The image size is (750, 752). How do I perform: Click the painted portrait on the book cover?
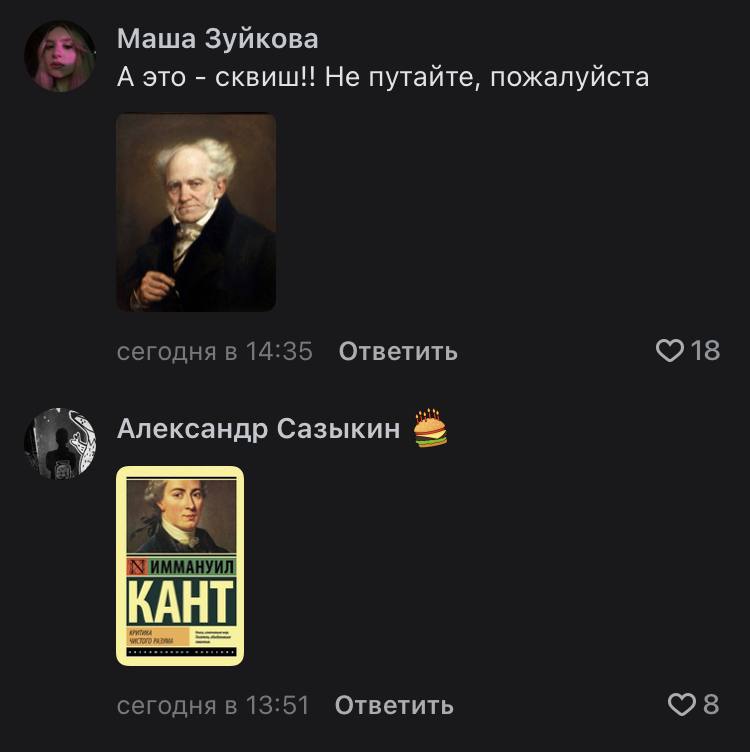pos(182,517)
